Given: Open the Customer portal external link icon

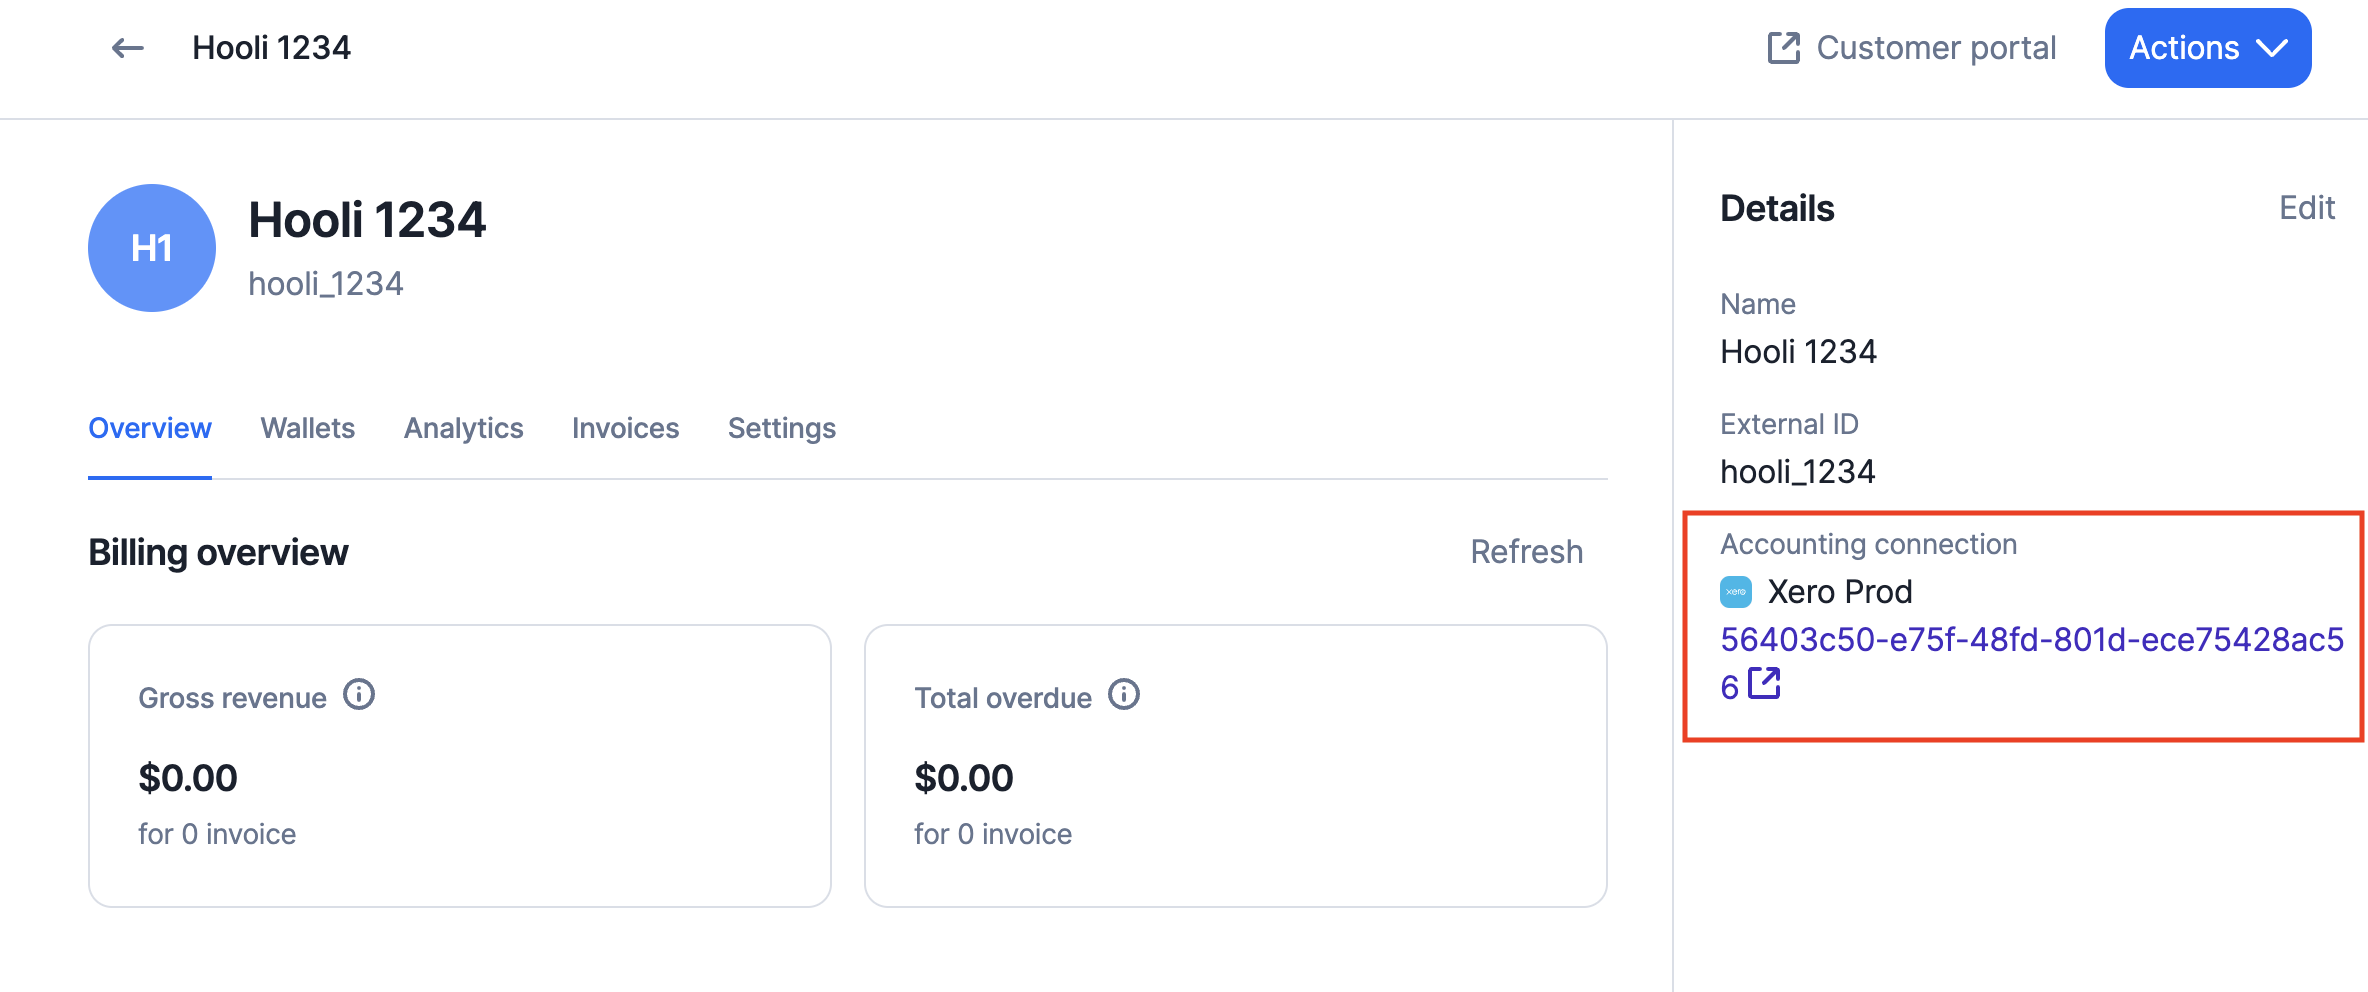Looking at the screenshot, I should pyautogui.click(x=1783, y=48).
